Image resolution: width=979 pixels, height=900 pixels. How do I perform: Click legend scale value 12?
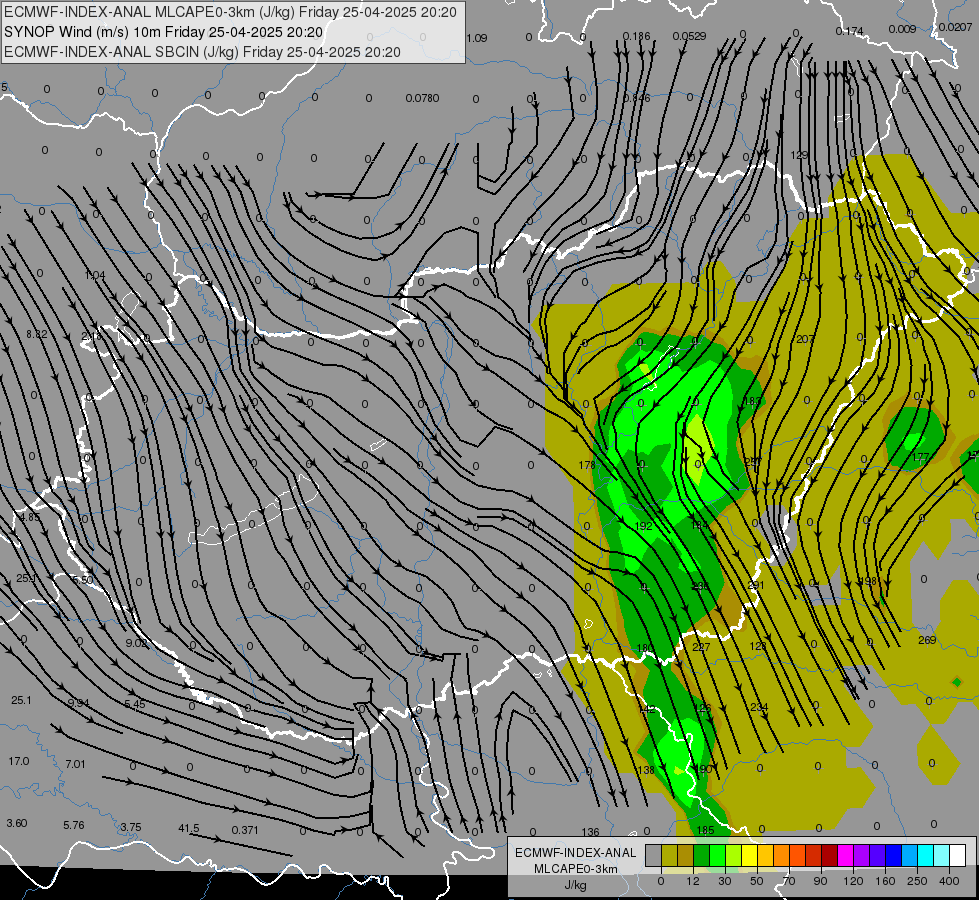pos(693,881)
